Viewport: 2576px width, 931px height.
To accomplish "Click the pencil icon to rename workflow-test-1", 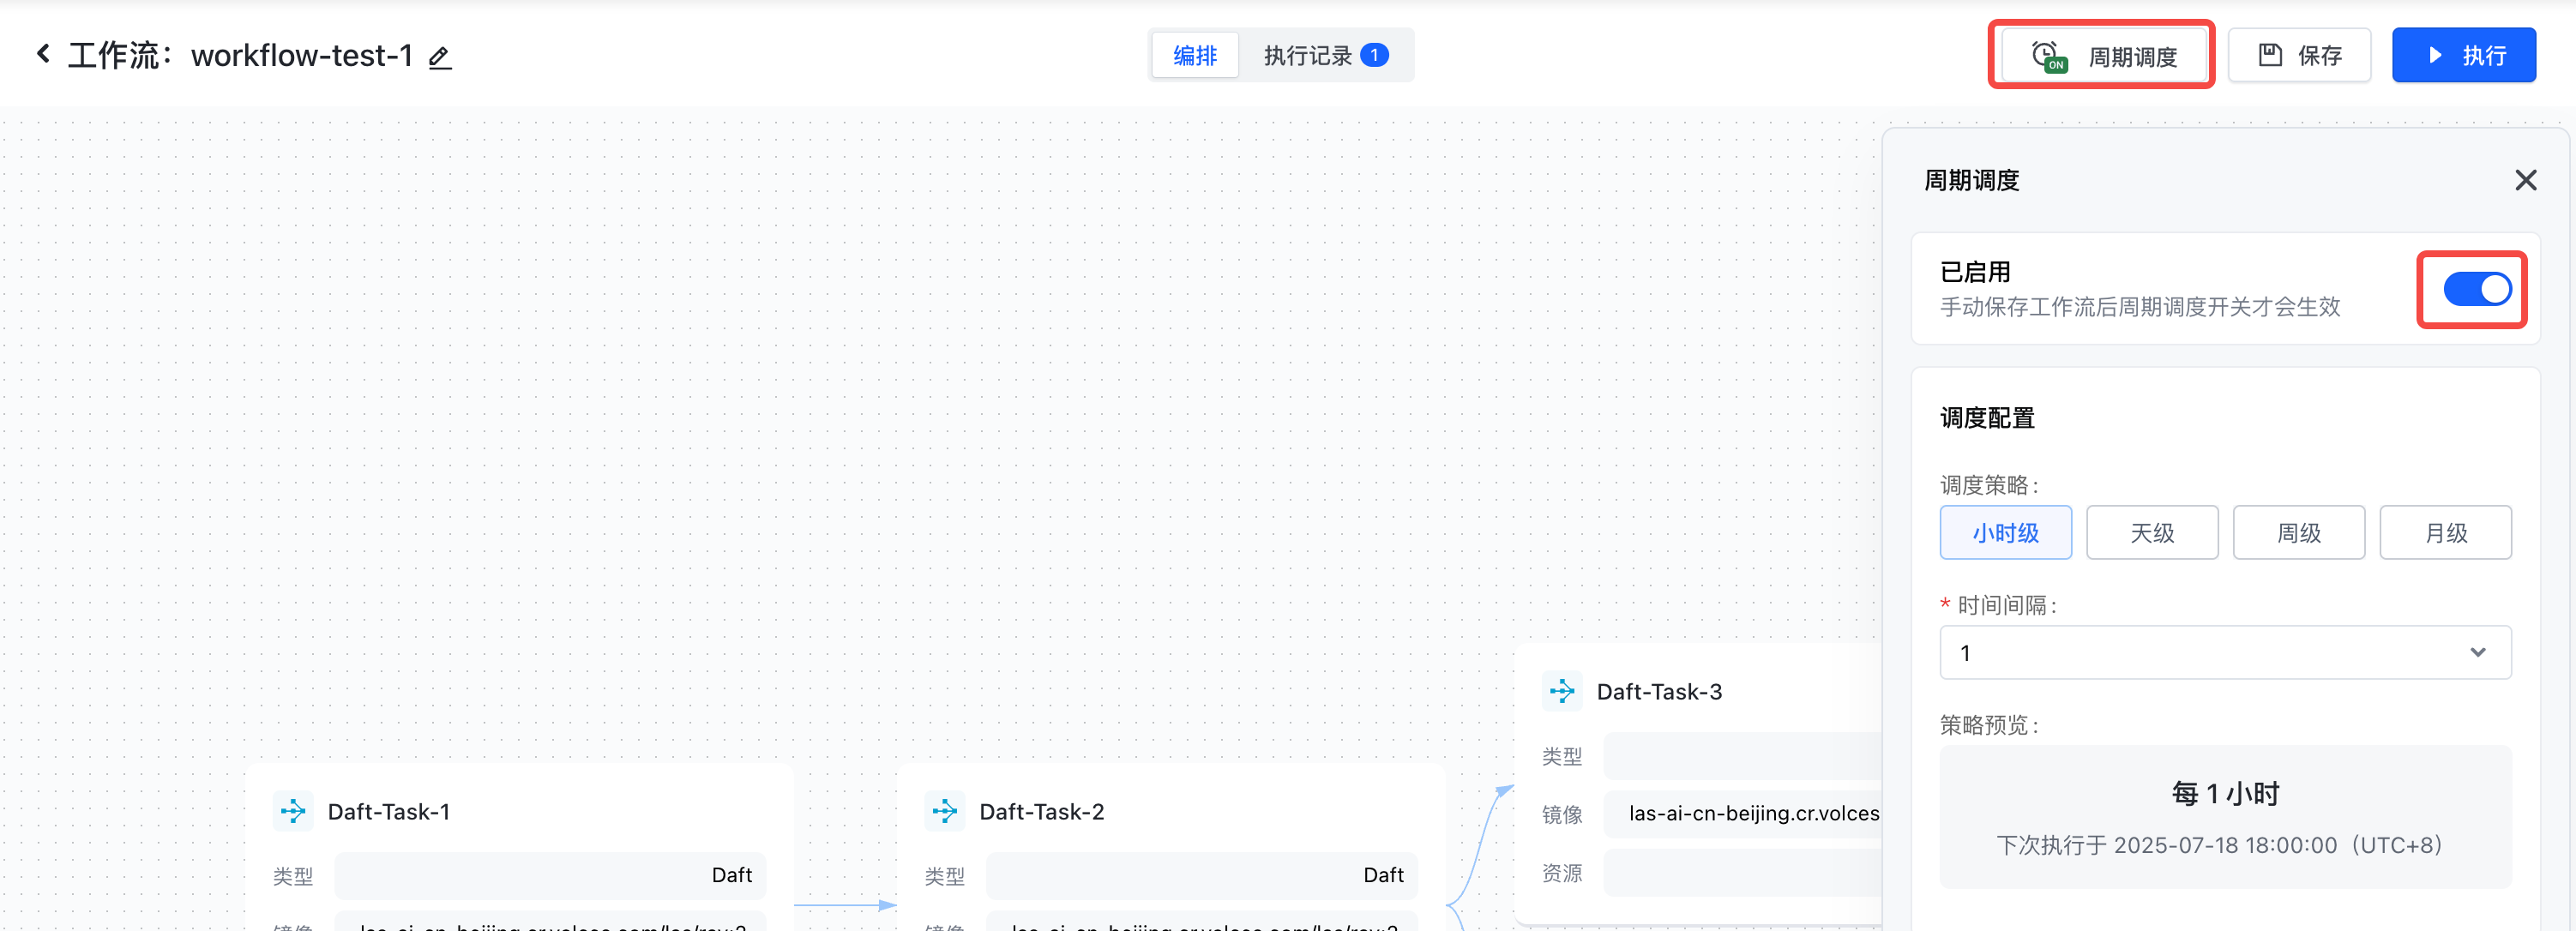I will coord(440,58).
